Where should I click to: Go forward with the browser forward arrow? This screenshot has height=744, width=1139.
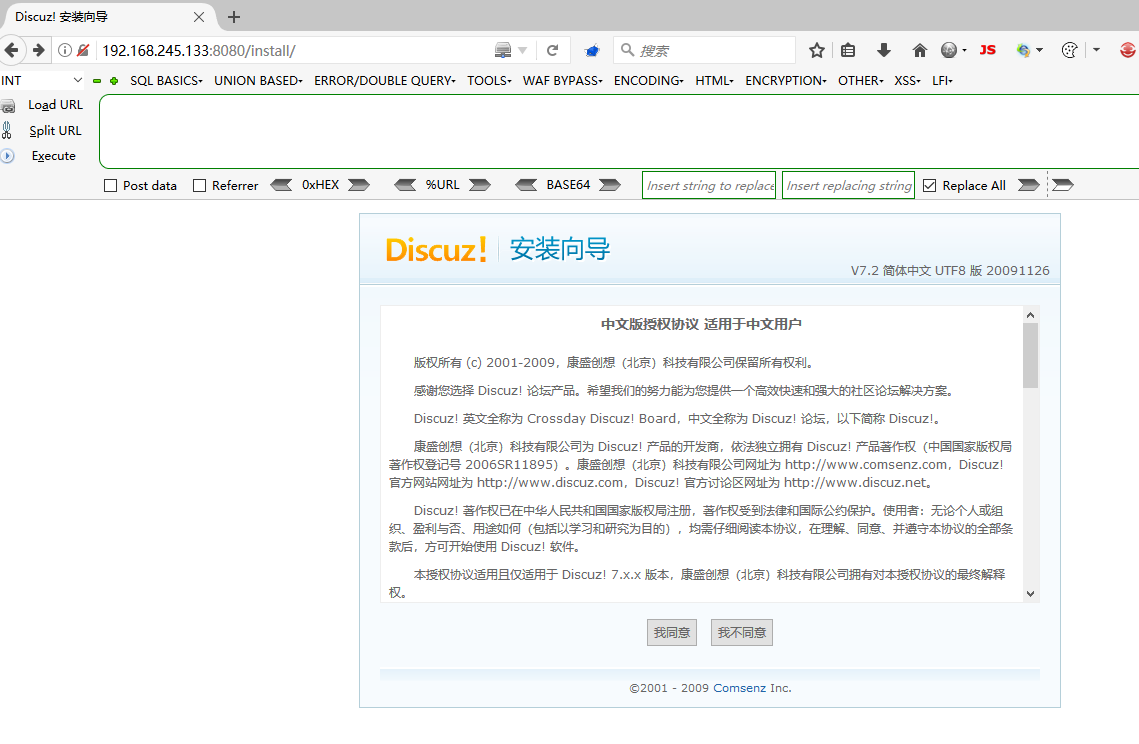coord(38,50)
